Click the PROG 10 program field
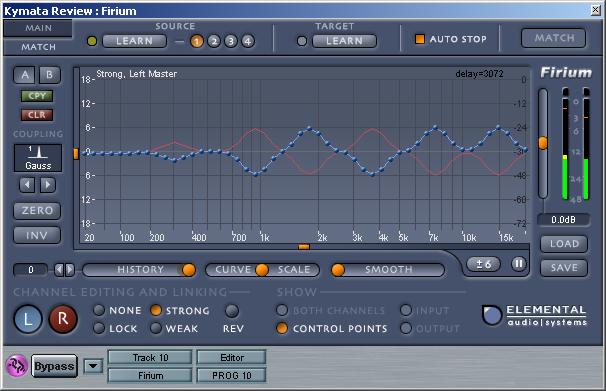 pos(232,376)
